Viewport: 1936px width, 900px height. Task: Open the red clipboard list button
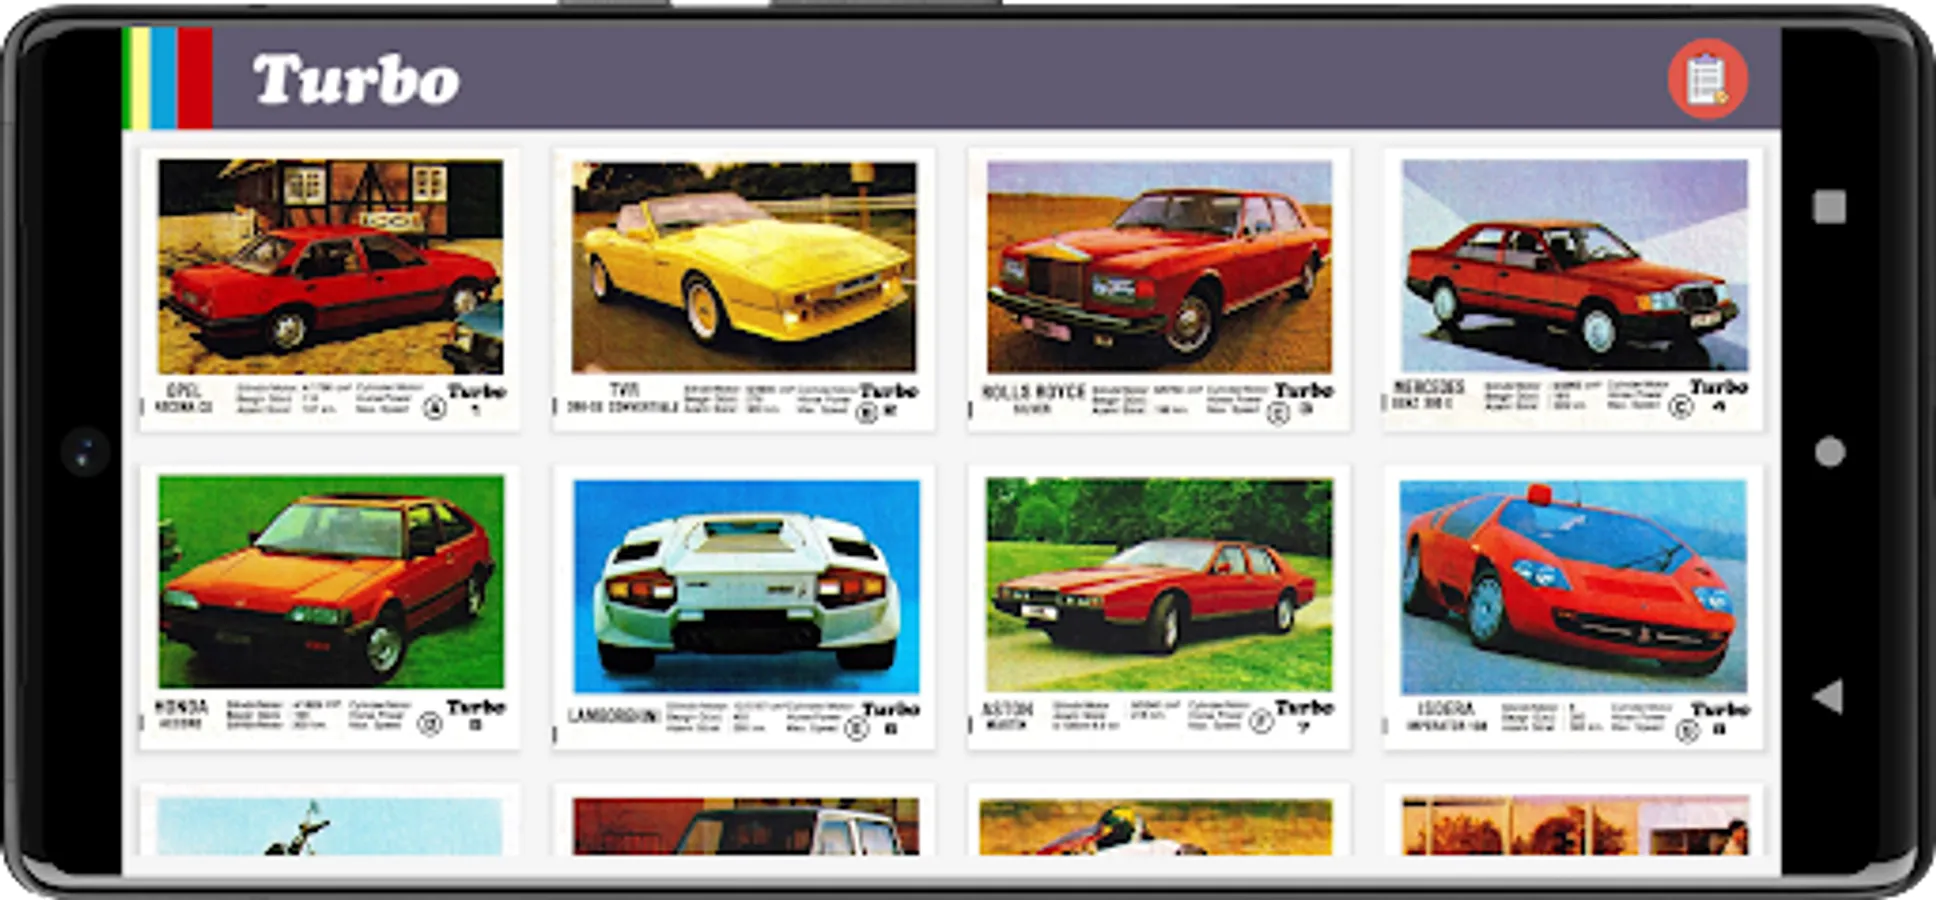pos(1707,79)
